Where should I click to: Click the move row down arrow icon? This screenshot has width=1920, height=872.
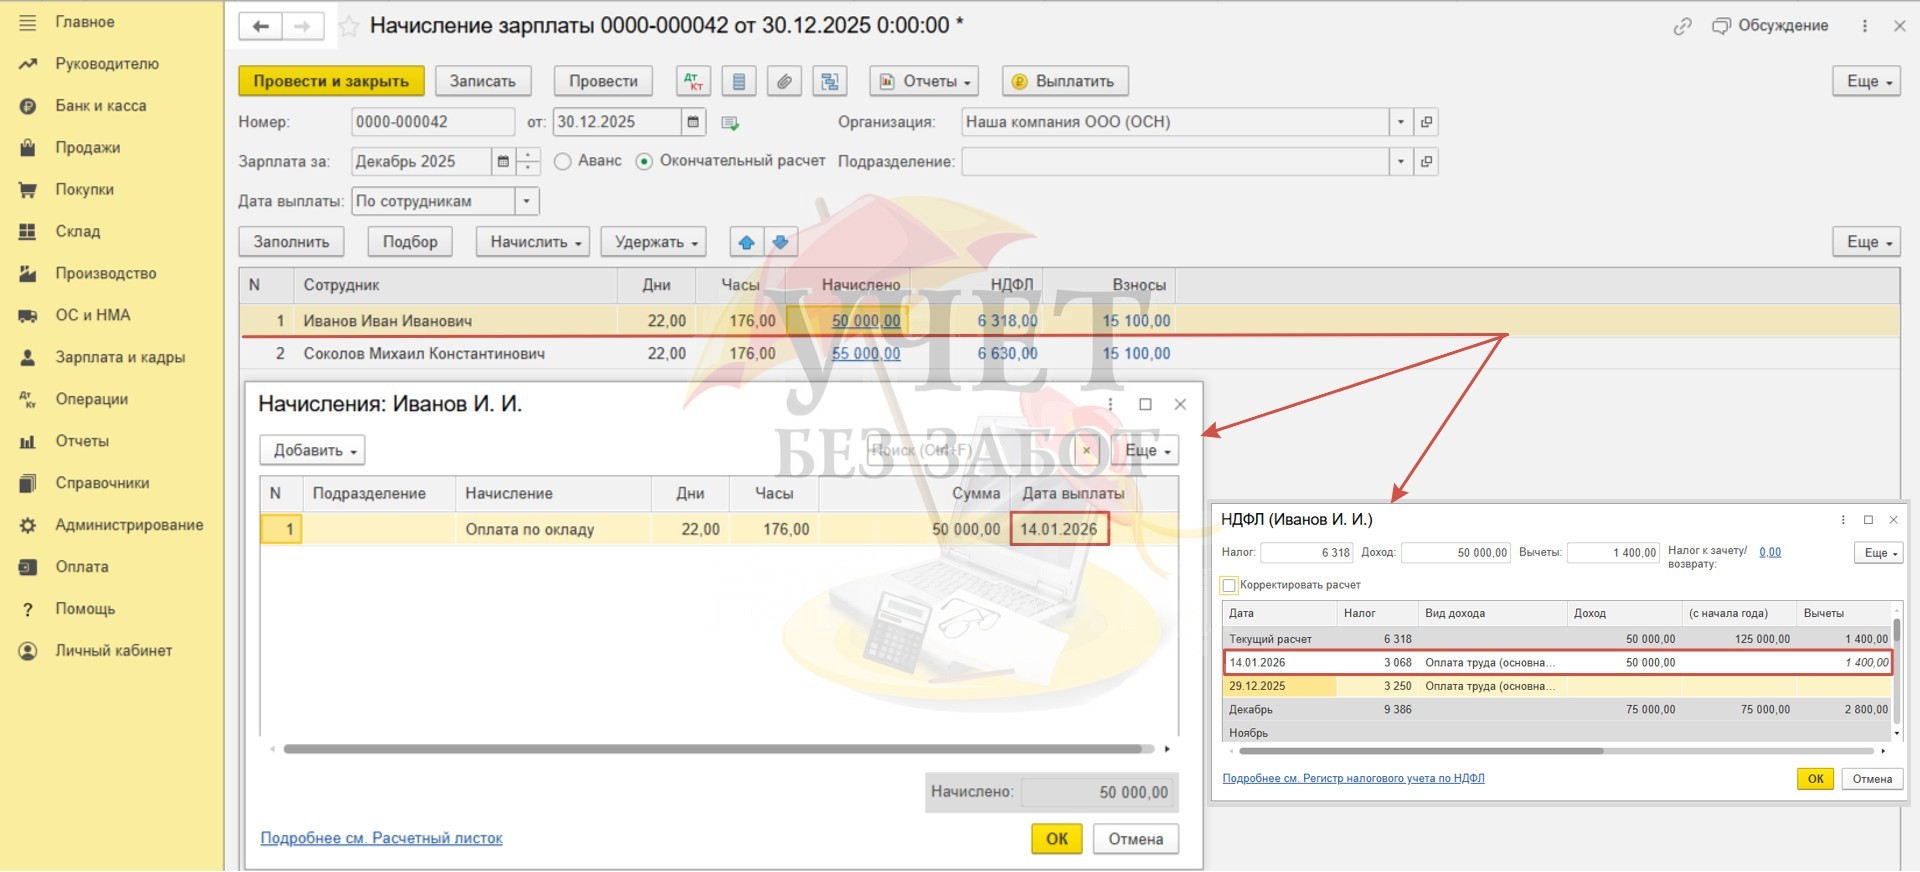tap(781, 242)
